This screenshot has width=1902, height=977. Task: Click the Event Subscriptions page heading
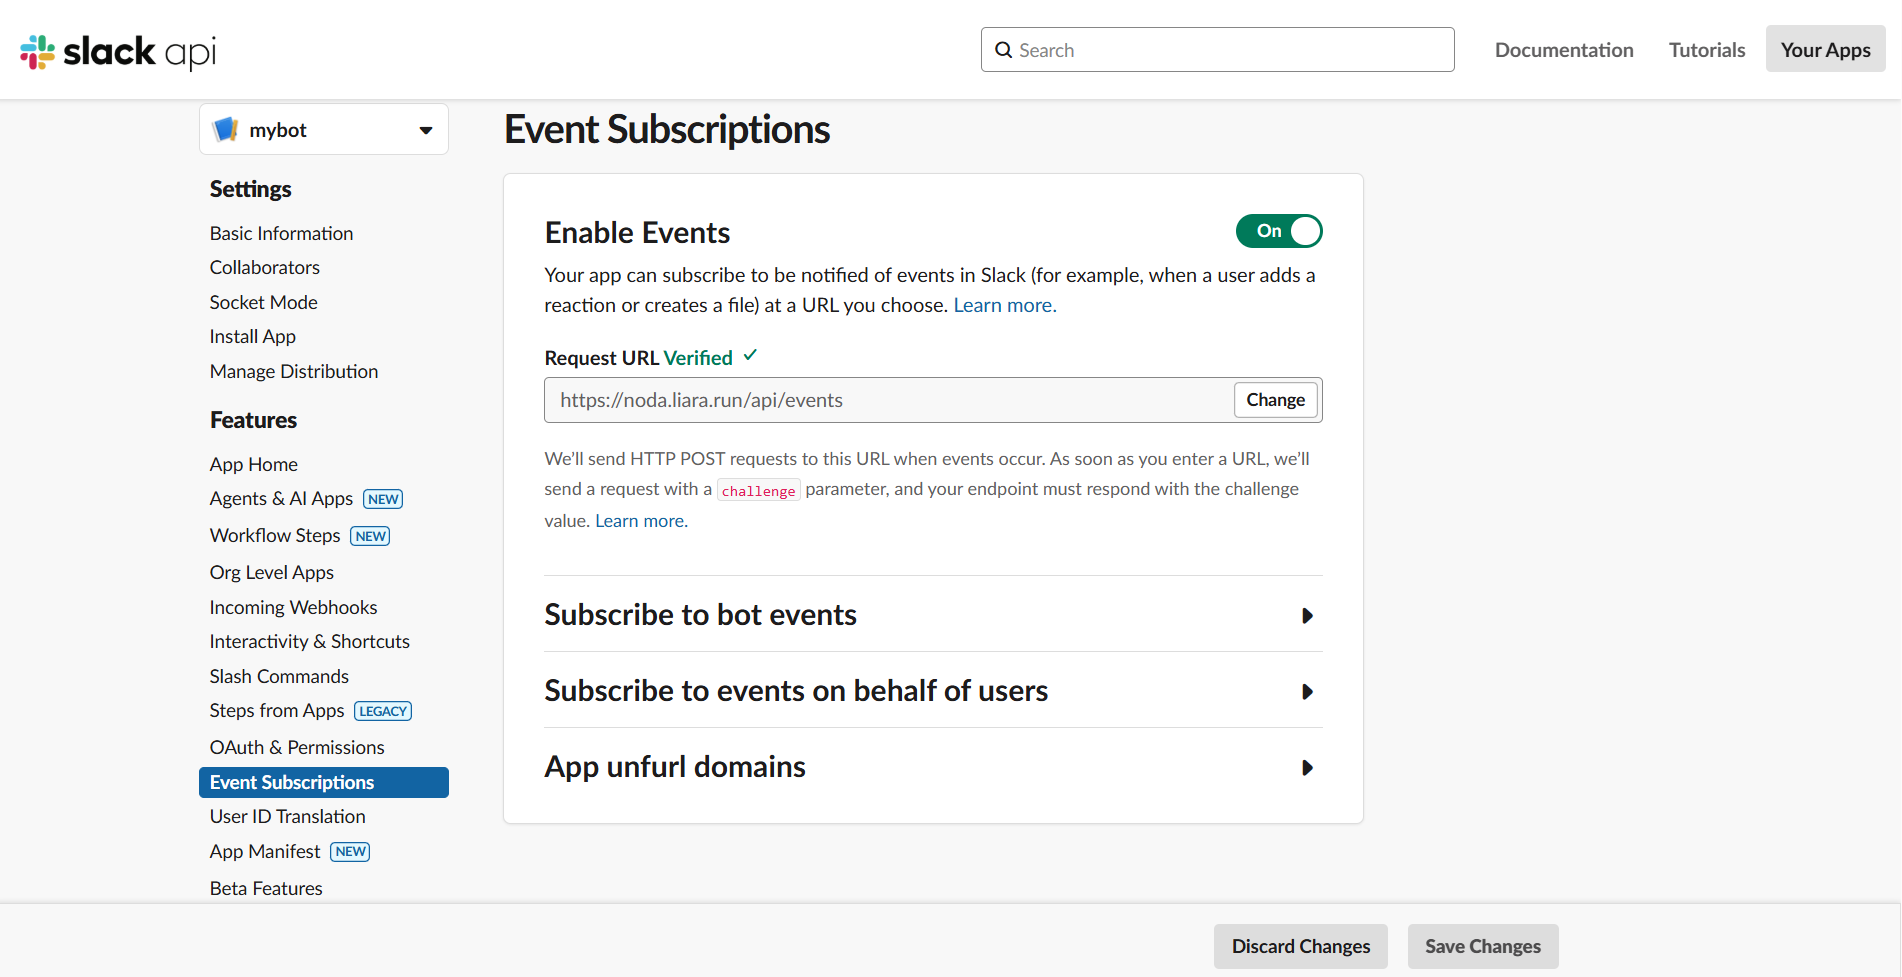pos(667,129)
